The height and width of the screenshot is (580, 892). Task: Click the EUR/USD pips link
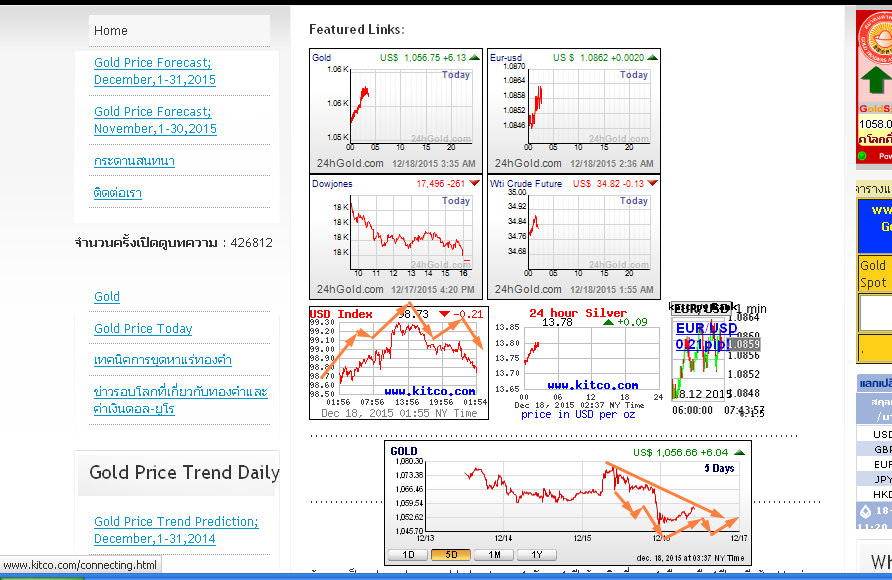point(703,336)
